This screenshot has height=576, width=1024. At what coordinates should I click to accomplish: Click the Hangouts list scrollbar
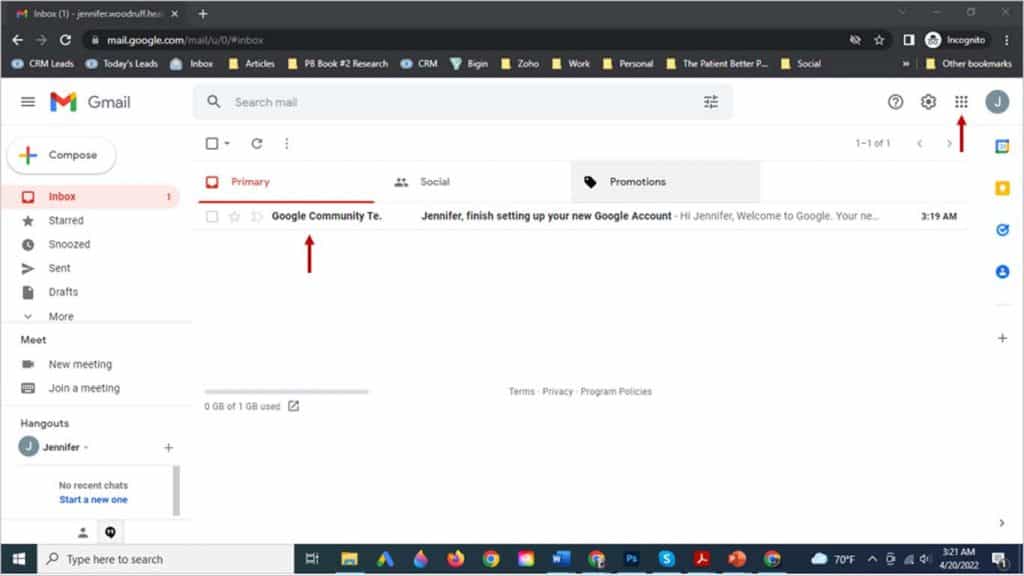pyautogui.click(x=176, y=490)
